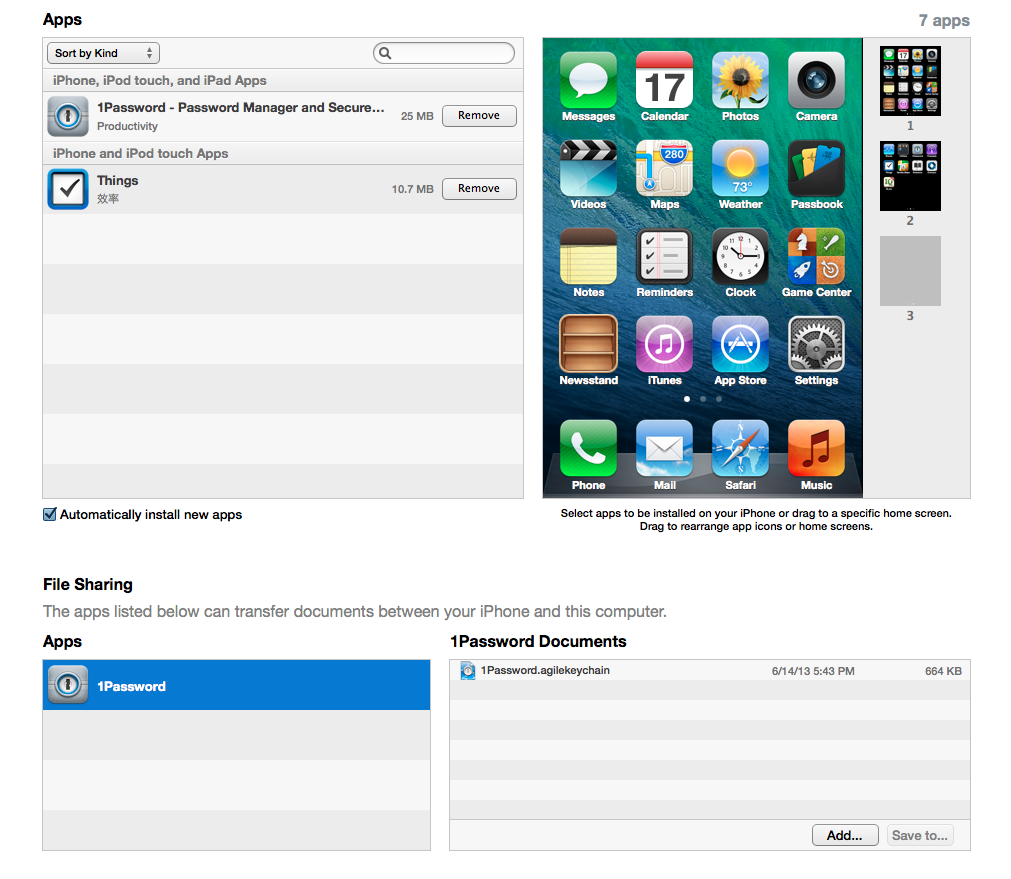Viewport: 1011px width, 879px height.
Task: Select the Passbook app icon
Action: (816, 168)
